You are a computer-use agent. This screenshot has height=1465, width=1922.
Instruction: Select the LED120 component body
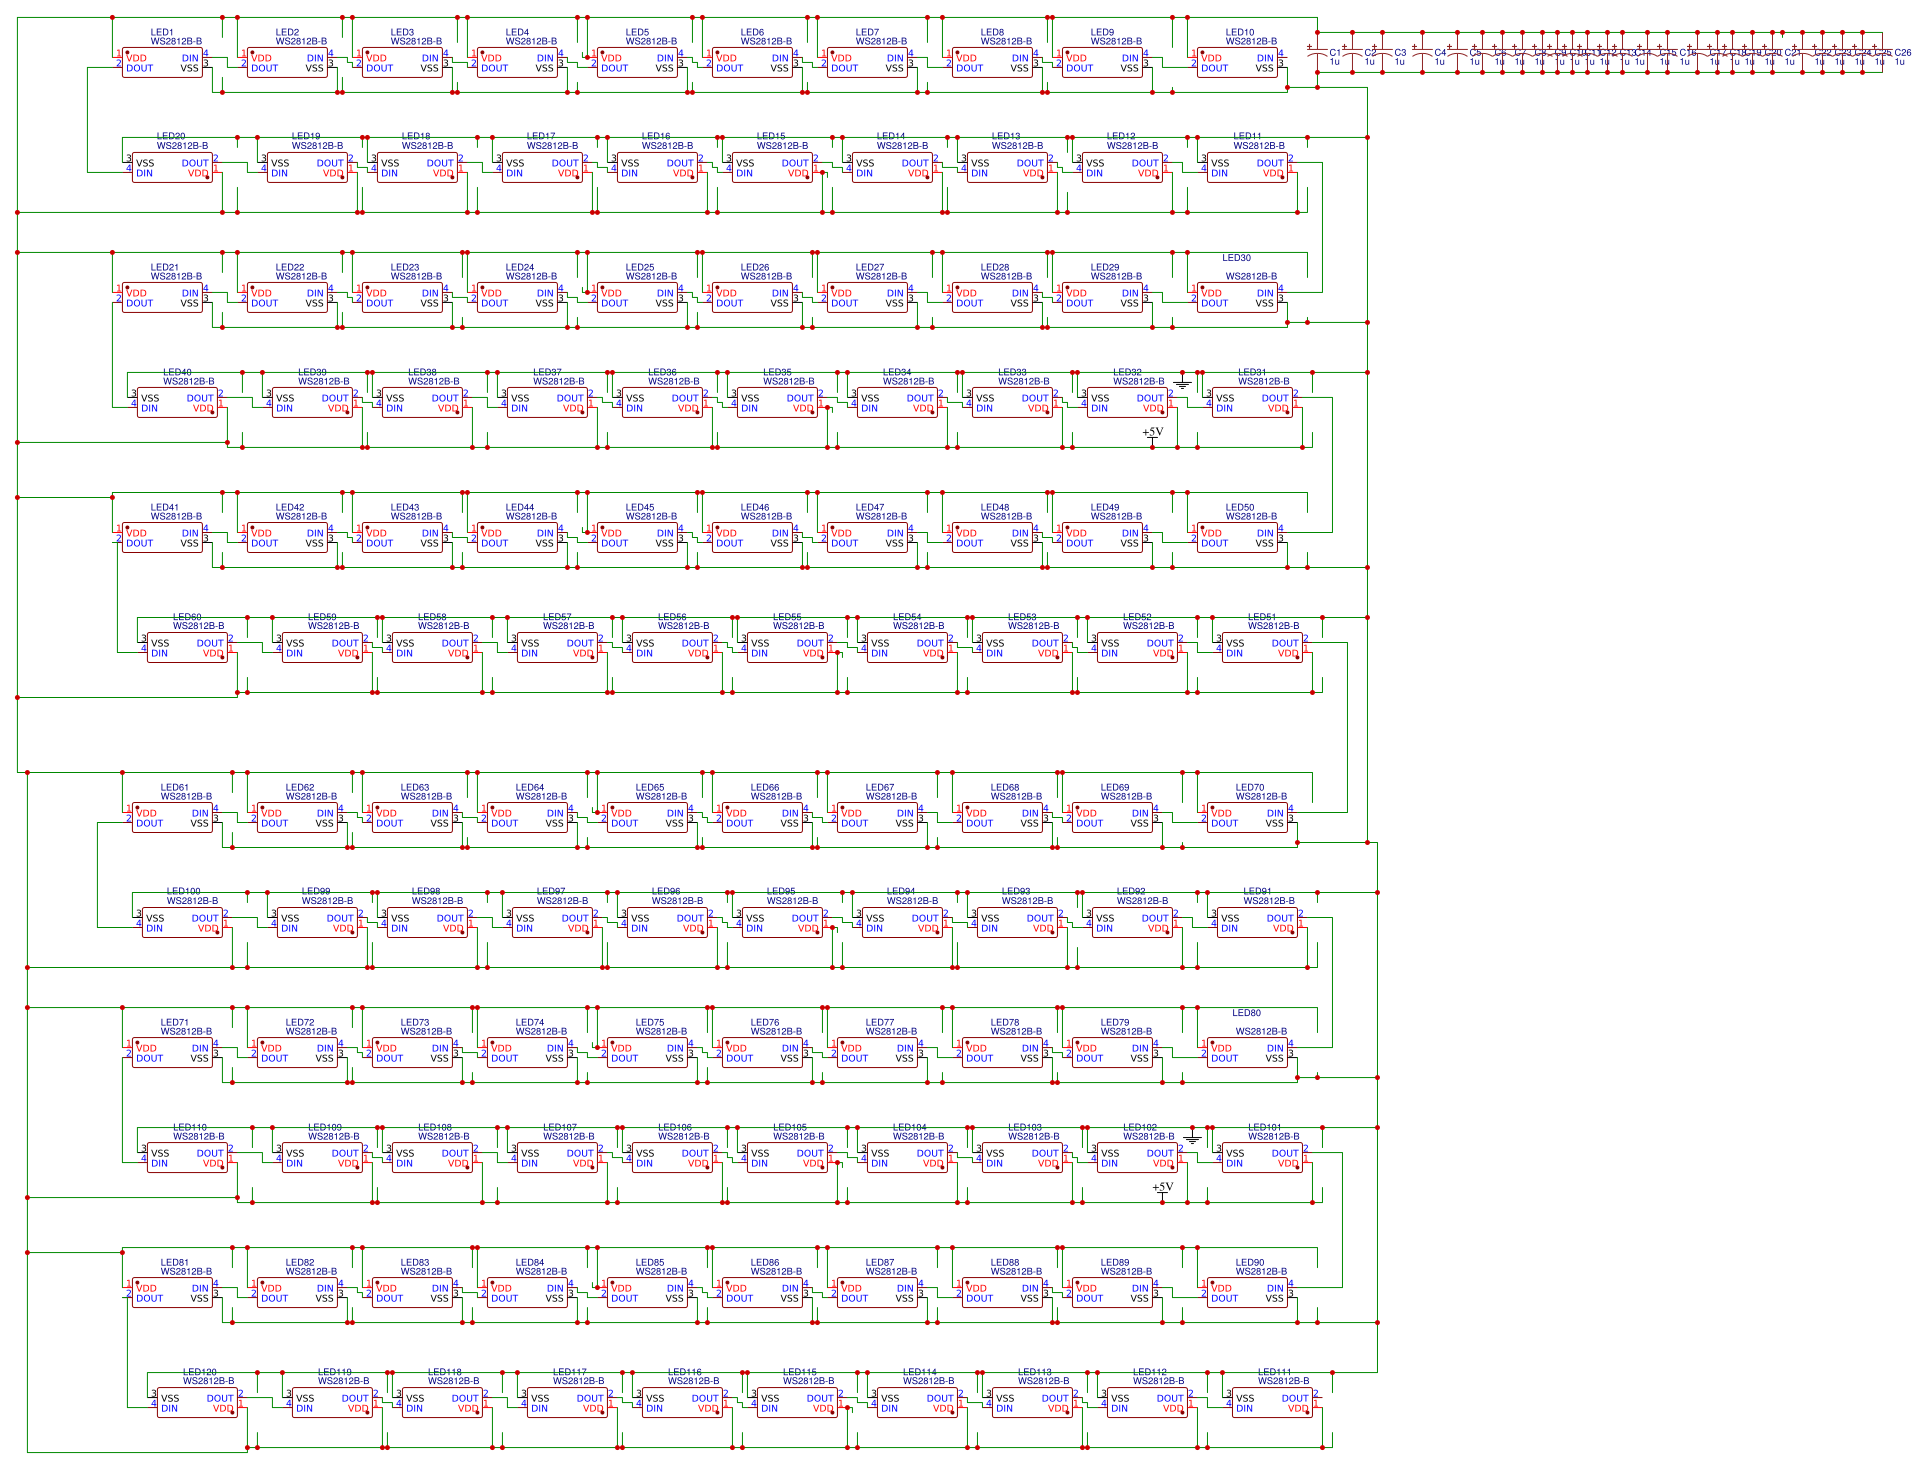tap(196, 1403)
